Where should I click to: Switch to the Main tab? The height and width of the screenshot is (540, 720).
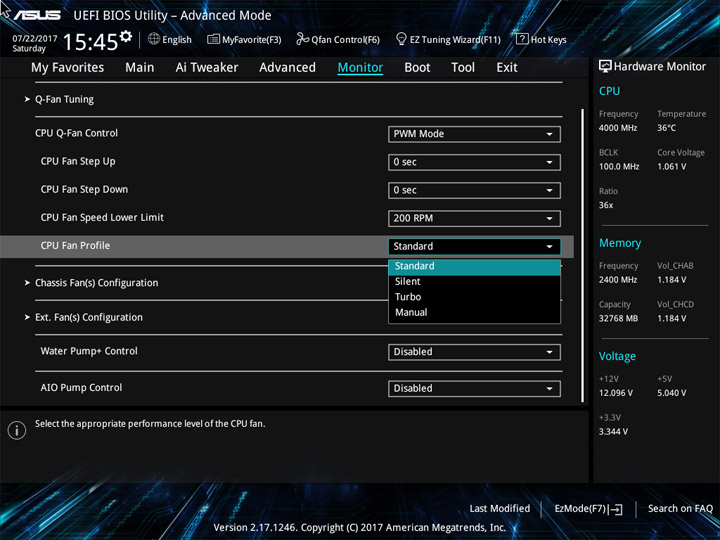point(140,68)
